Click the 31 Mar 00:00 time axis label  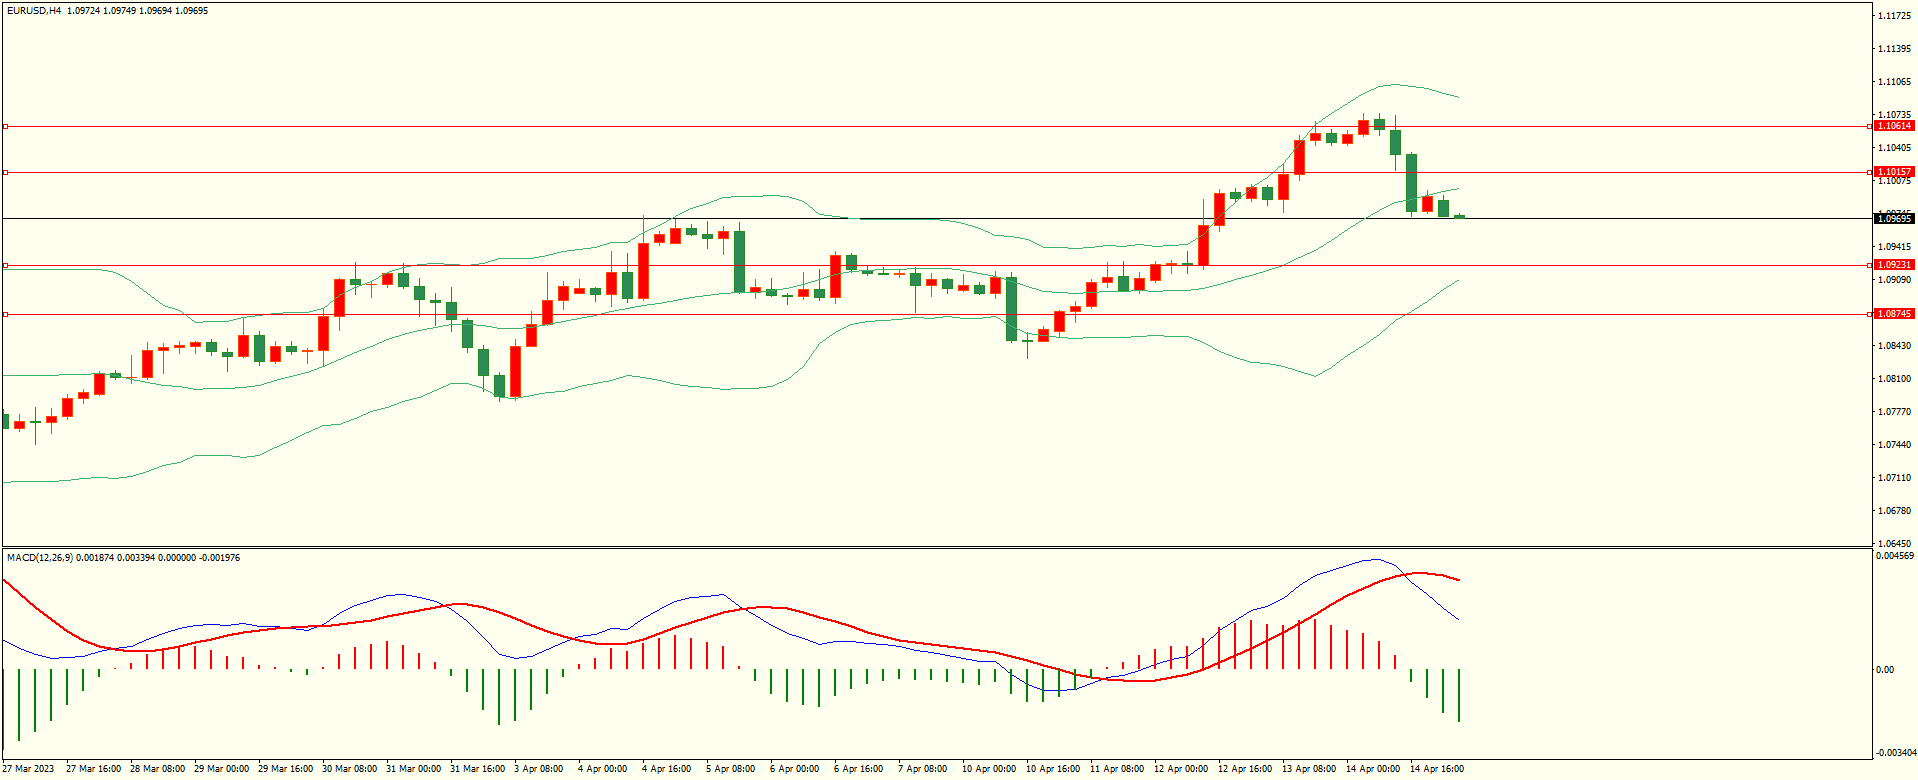pos(413,769)
